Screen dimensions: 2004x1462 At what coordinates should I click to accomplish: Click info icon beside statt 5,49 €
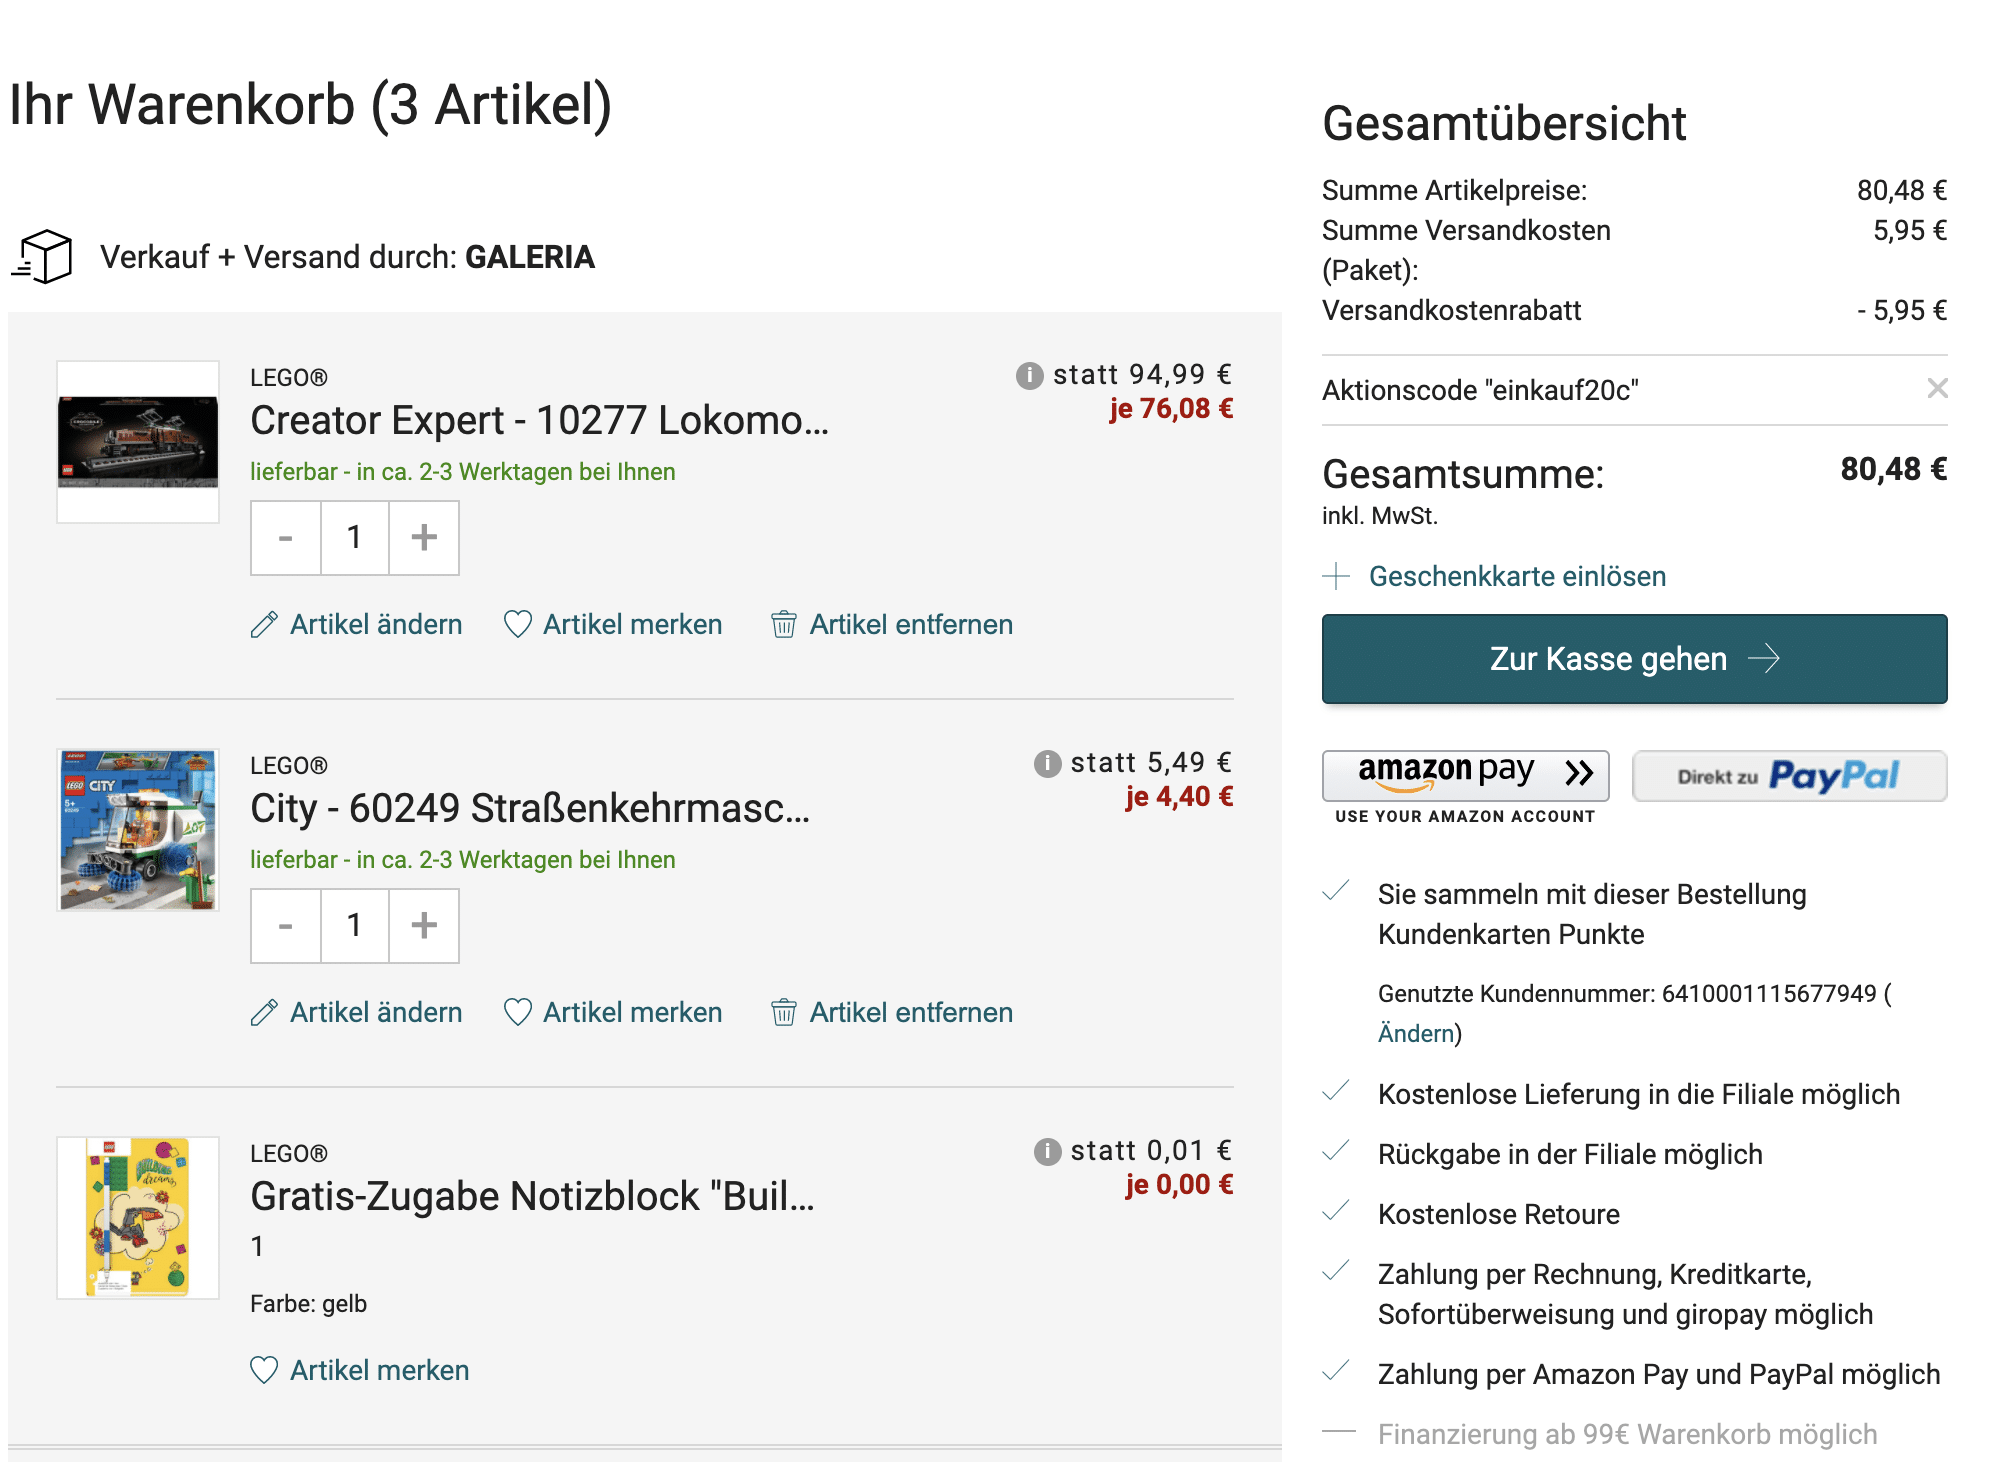1047,764
